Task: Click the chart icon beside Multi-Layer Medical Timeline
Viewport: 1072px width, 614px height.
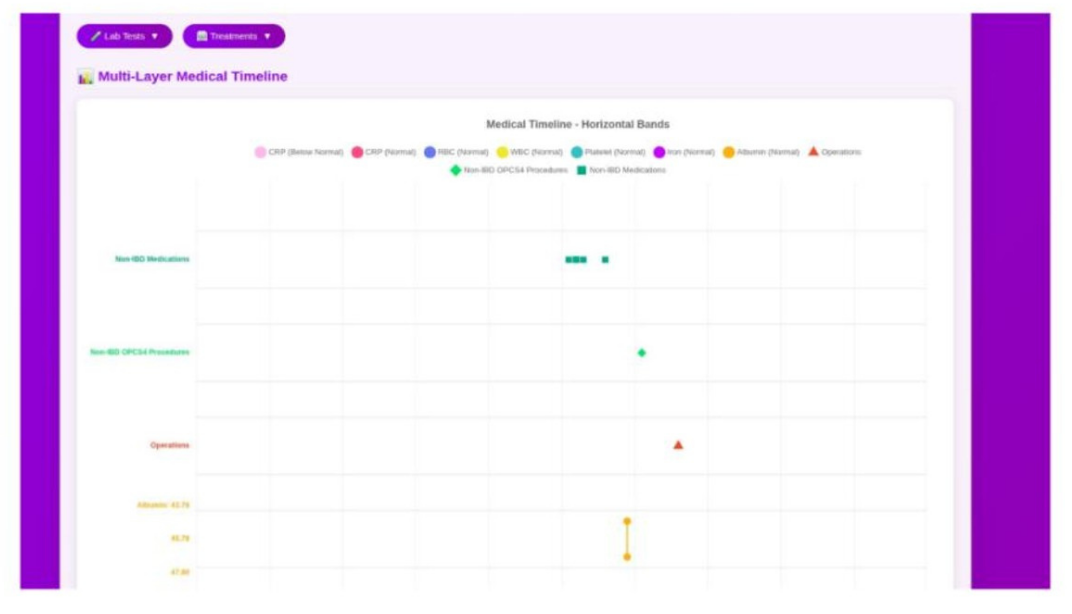Action: [x=86, y=77]
